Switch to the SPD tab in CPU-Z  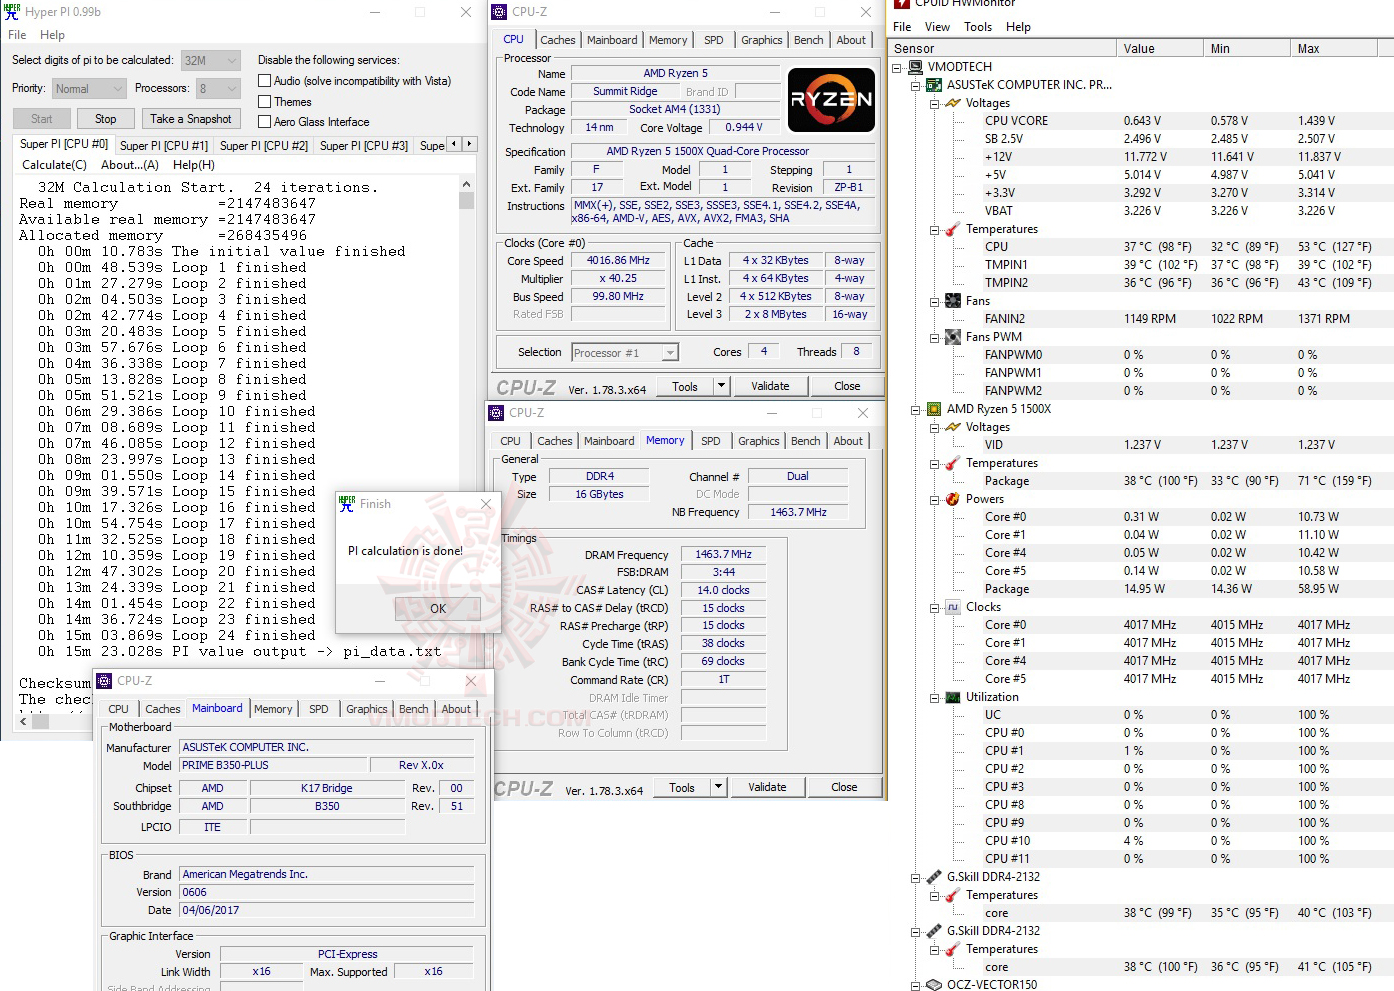point(713,40)
